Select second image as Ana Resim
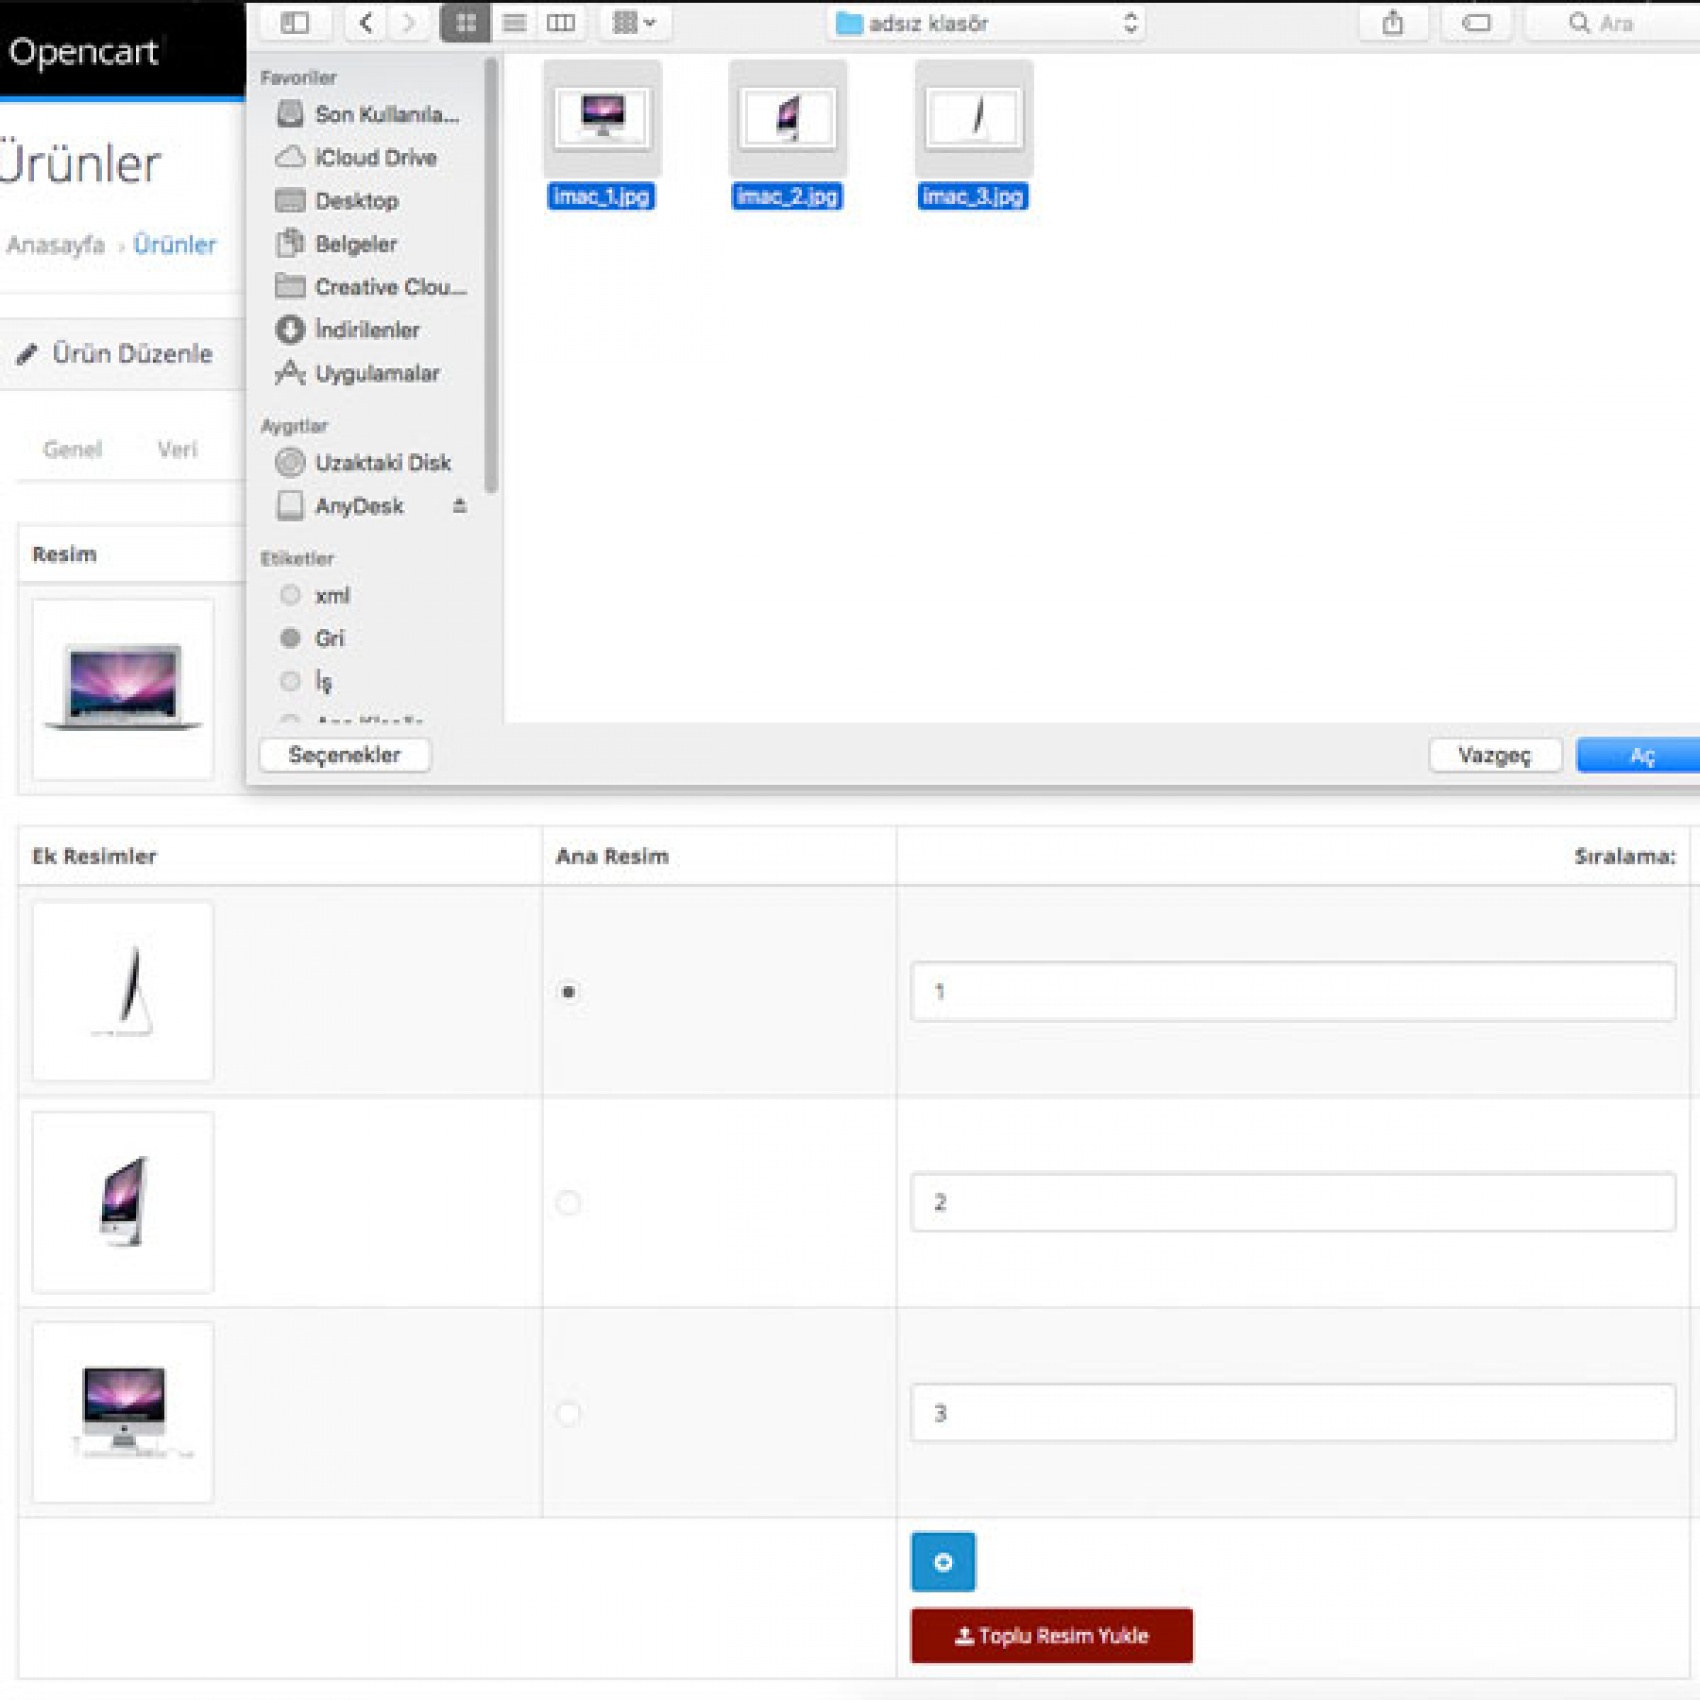 click(x=568, y=1202)
